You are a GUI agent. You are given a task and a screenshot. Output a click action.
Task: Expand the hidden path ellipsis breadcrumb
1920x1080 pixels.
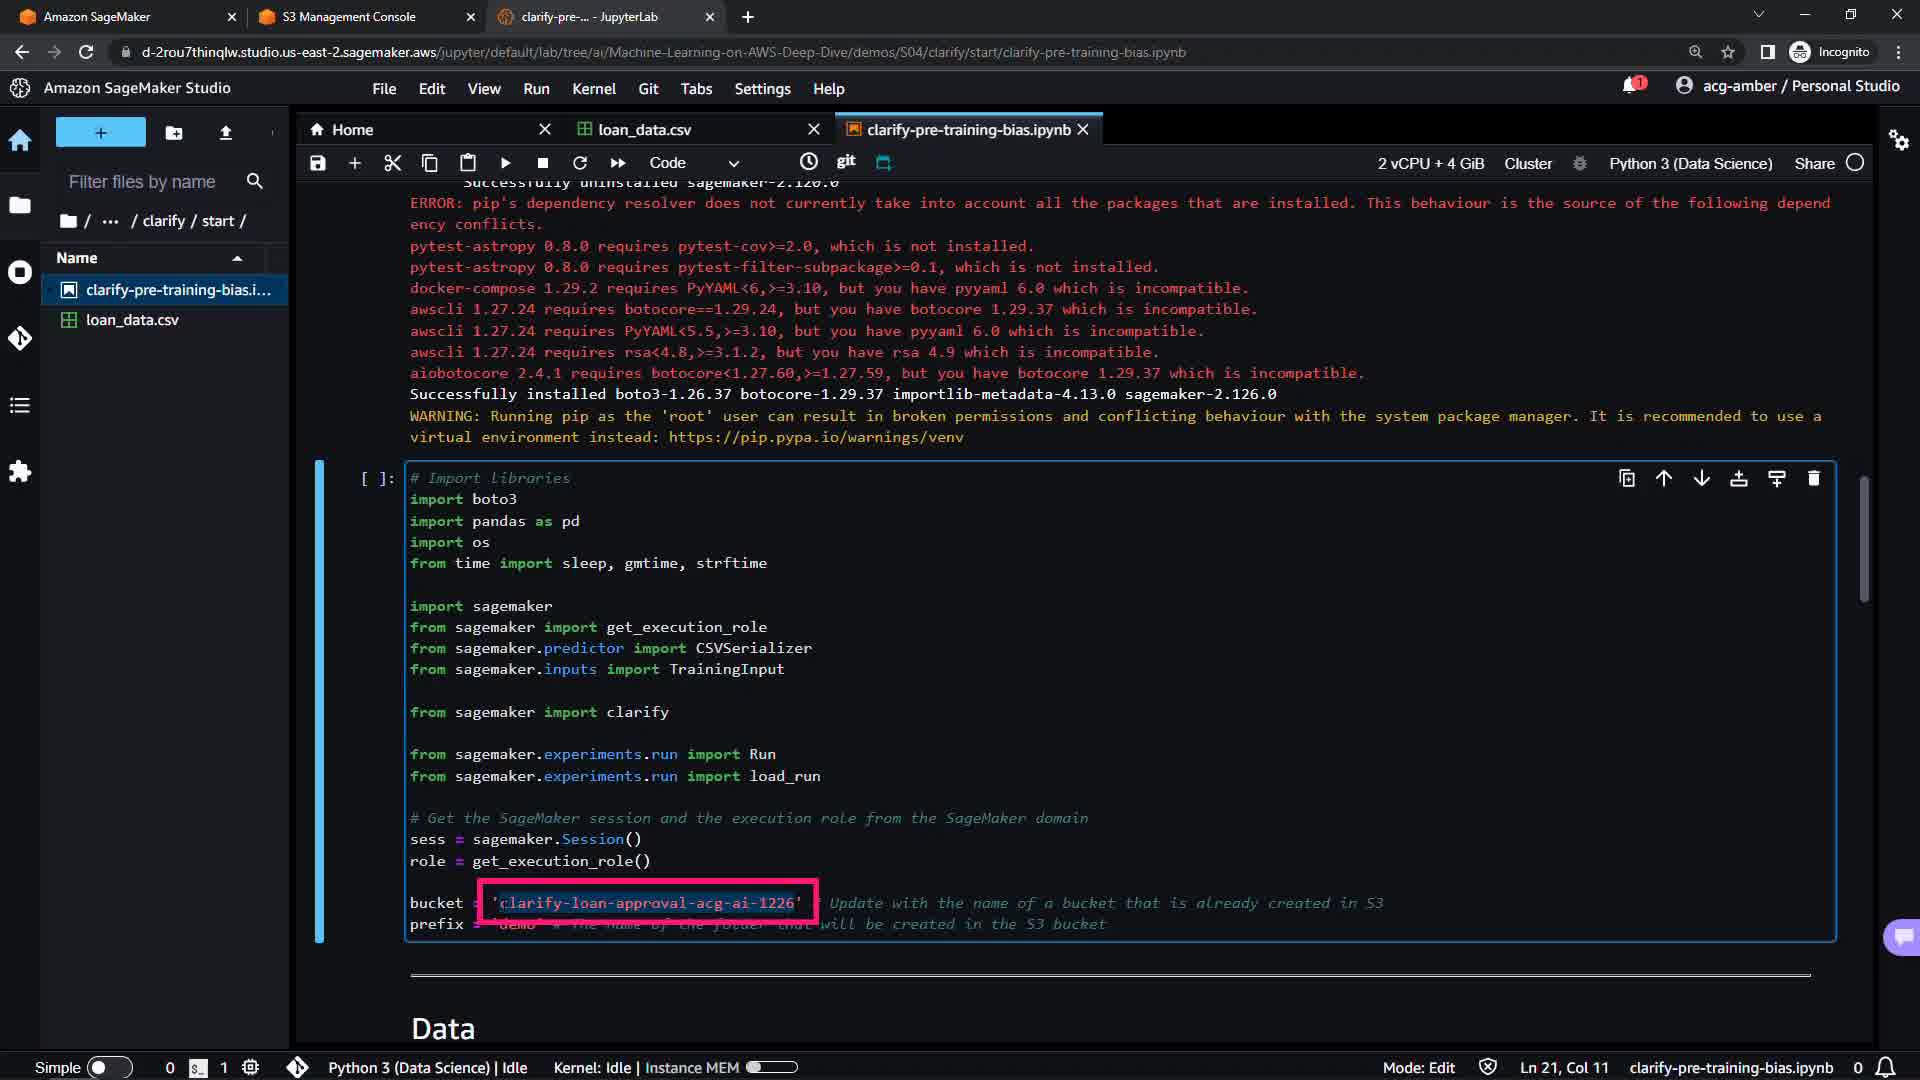110,221
